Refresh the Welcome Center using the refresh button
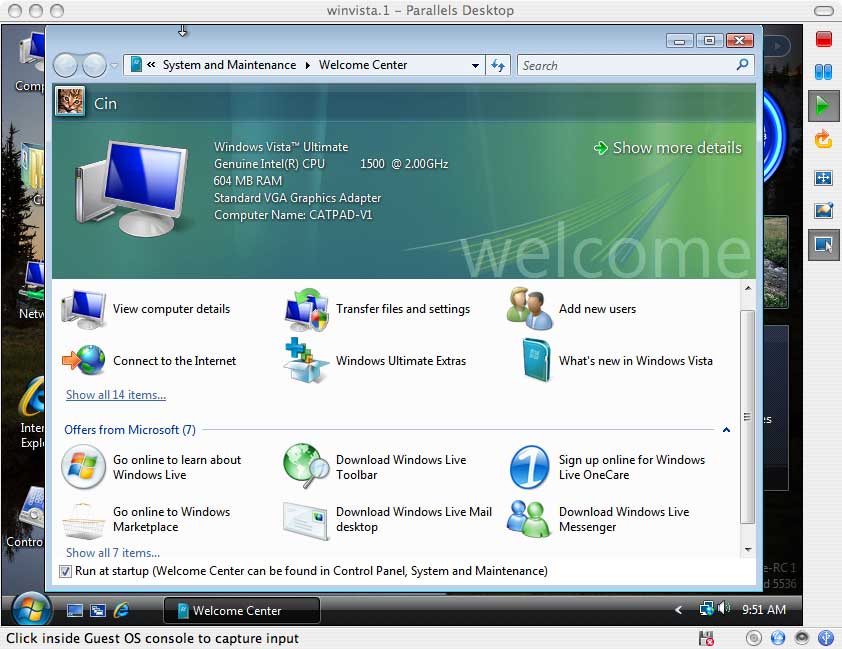Viewport: 842px width, 649px height. click(x=498, y=65)
